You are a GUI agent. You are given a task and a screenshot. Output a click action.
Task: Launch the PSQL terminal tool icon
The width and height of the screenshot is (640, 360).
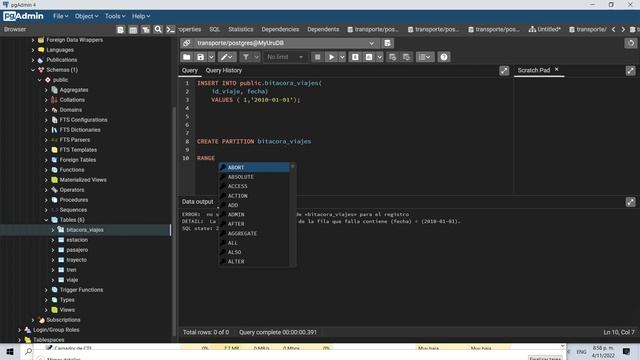171,29
